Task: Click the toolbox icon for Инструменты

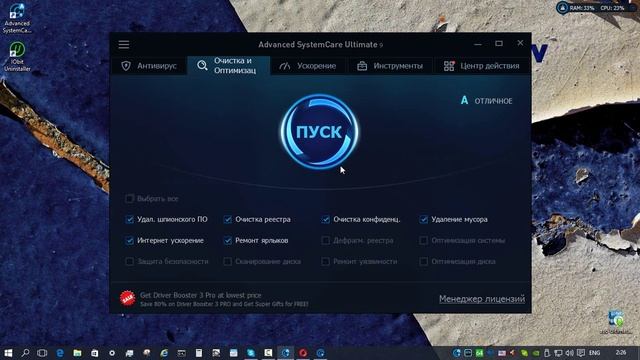Action: point(362,66)
